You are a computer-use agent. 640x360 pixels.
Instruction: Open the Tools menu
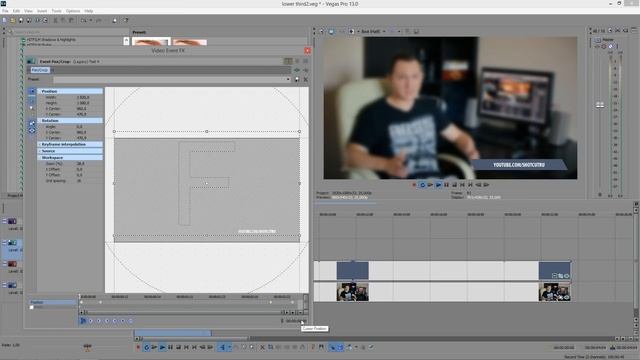pyautogui.click(x=56, y=11)
